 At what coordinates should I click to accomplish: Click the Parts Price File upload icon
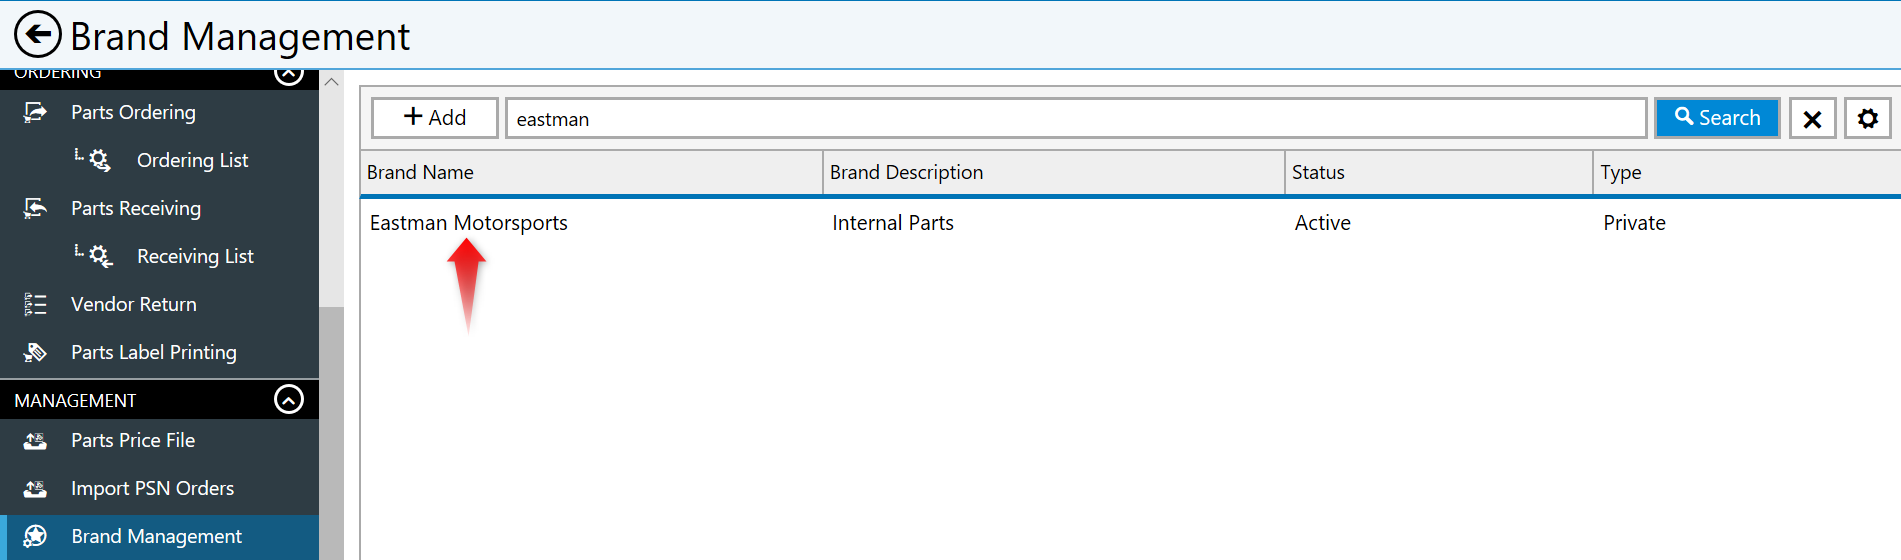pyautogui.click(x=35, y=440)
